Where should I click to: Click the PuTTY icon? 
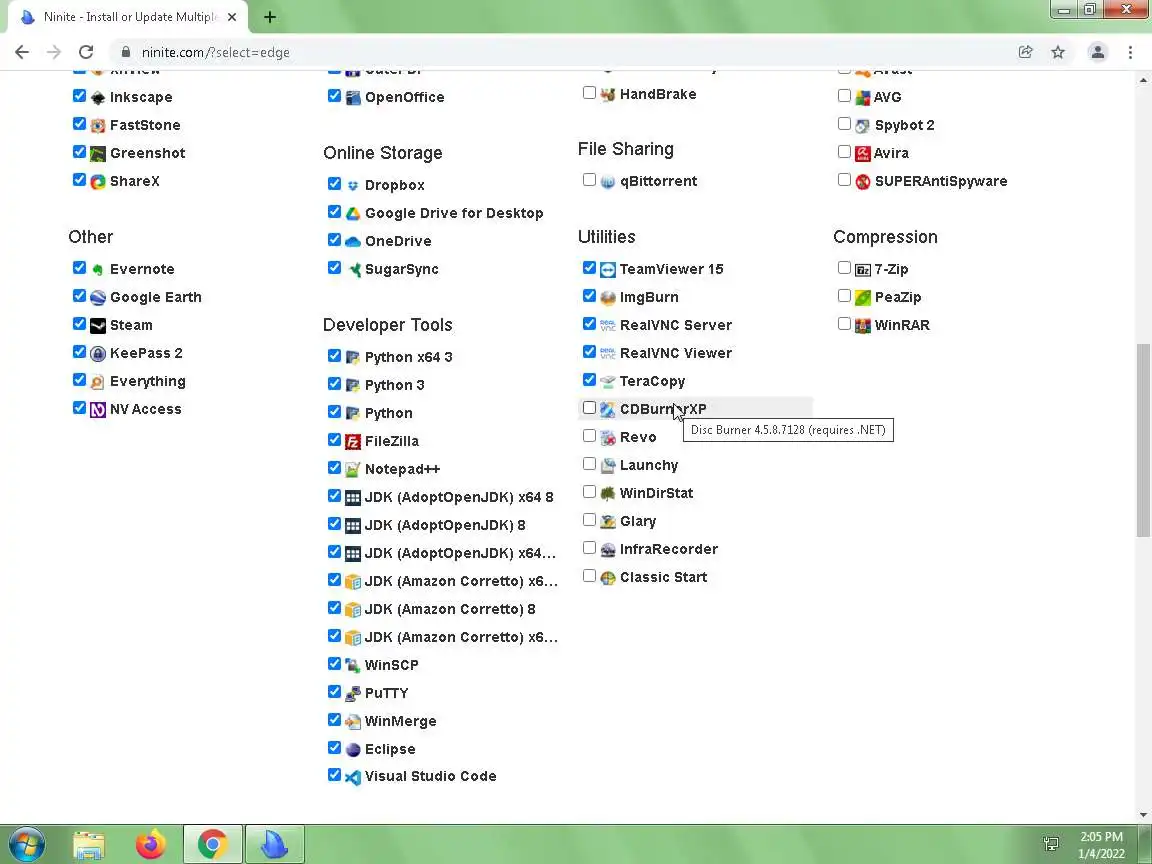(353, 694)
